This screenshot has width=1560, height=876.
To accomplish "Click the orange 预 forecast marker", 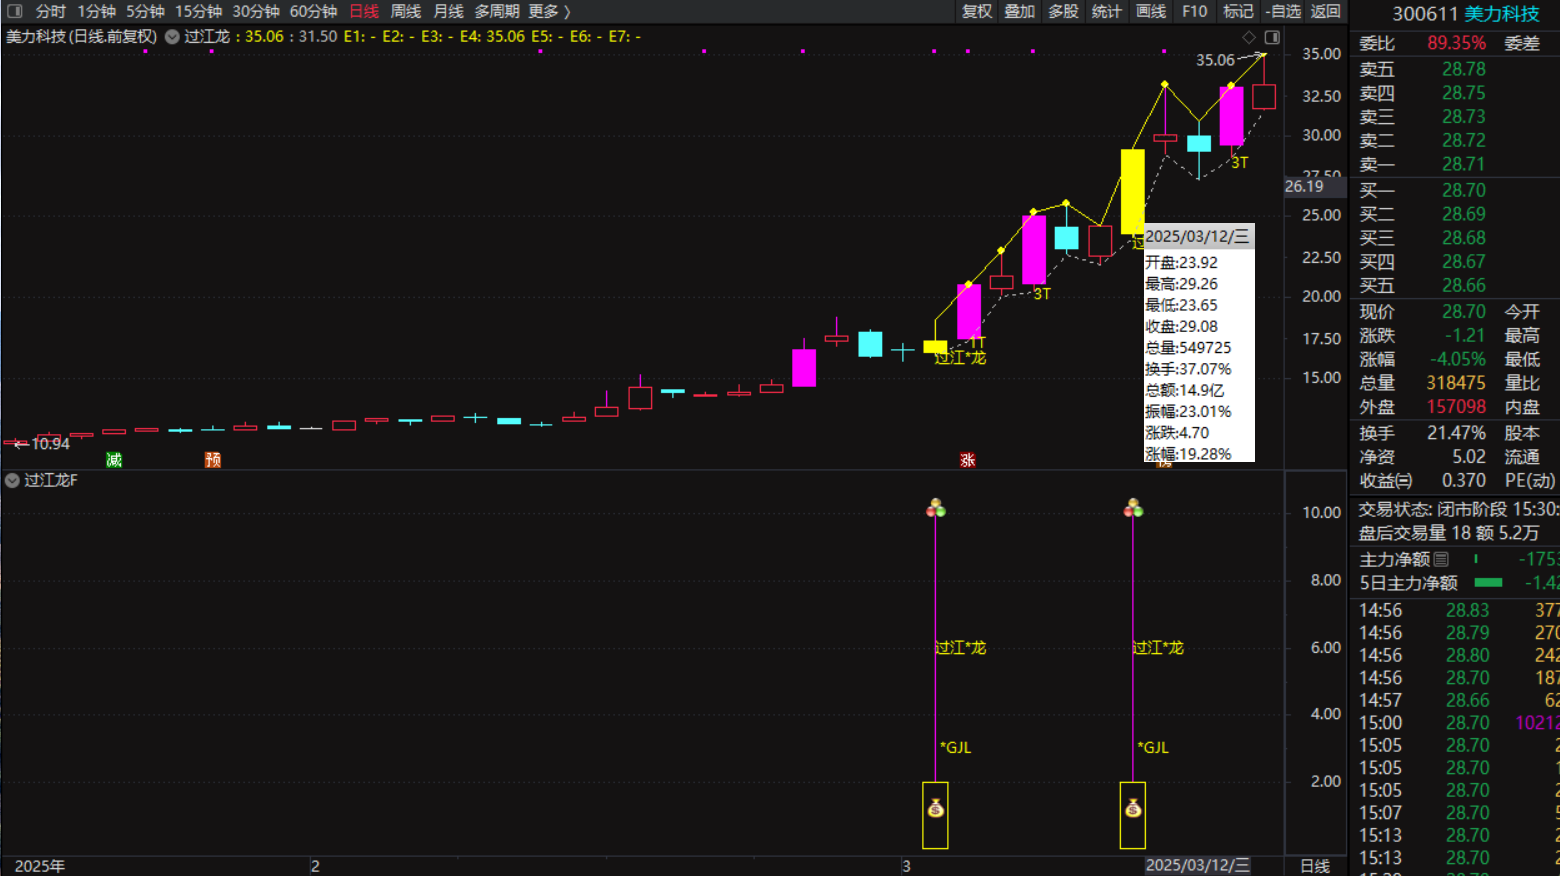I will [212, 460].
